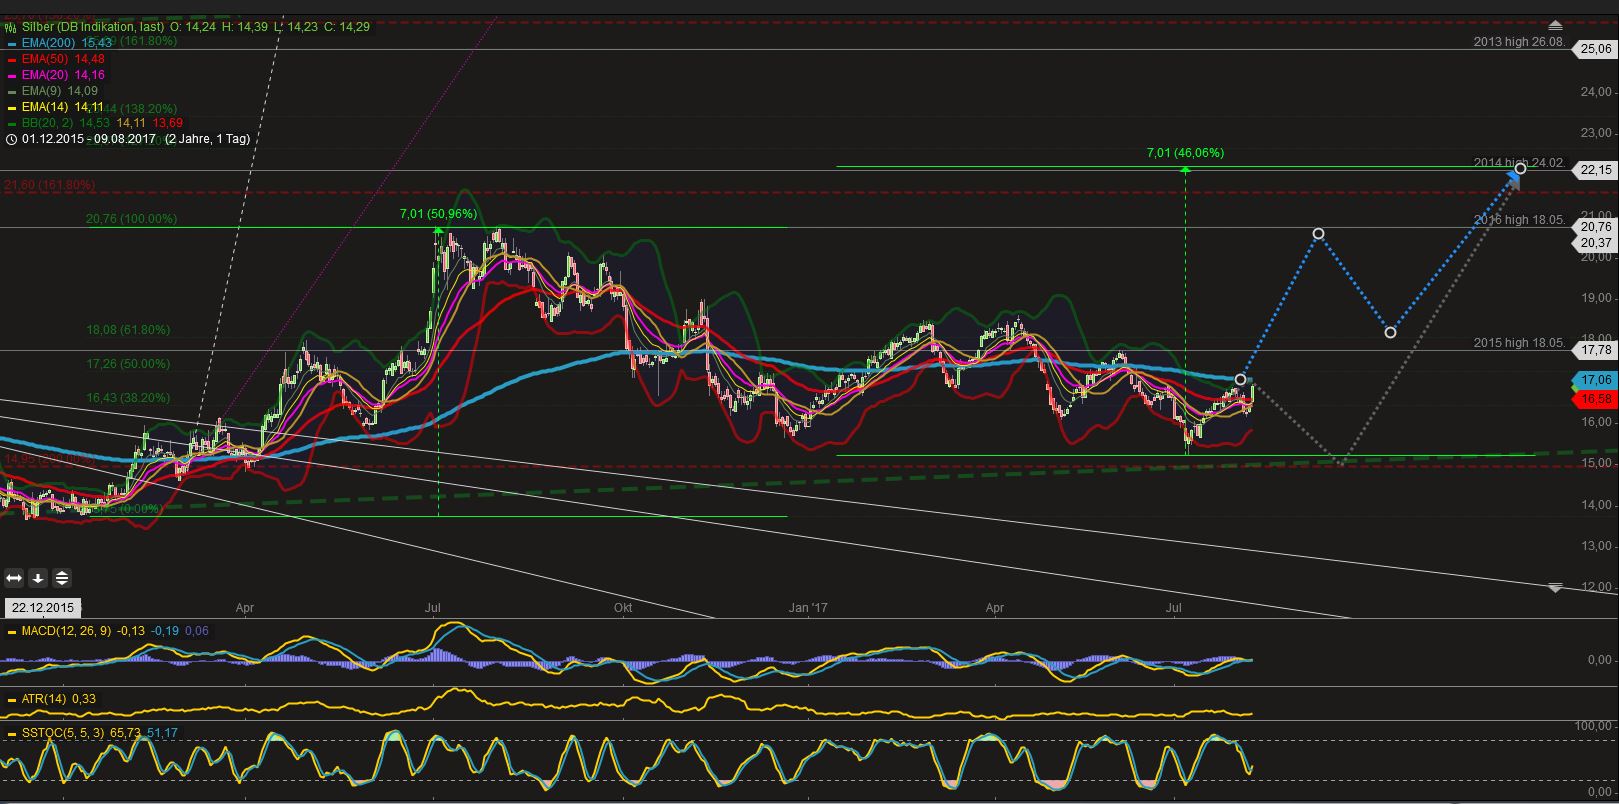Click the 20,76 price tag

tap(1595, 227)
